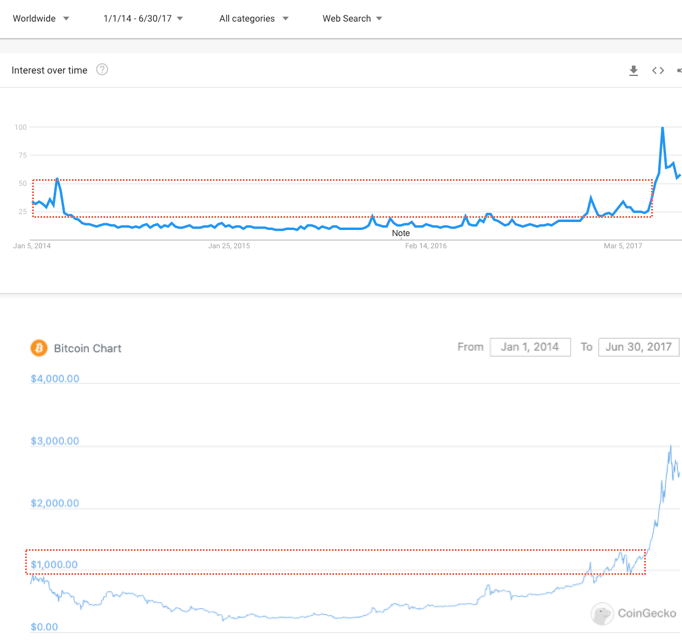Click the $0.00 price axis label
This screenshot has width=682, height=642.
tap(44, 627)
